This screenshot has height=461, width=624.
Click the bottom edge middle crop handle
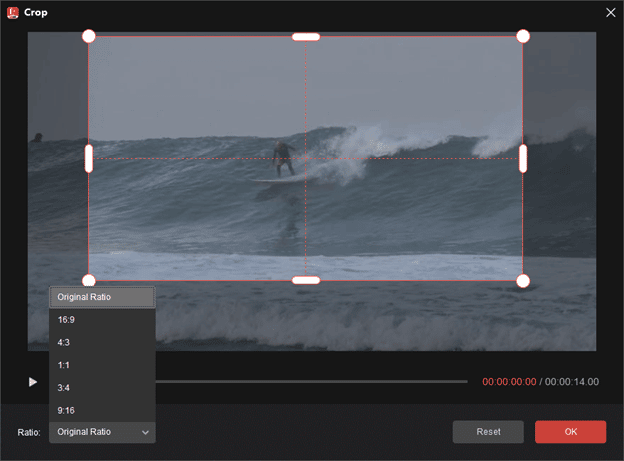click(x=306, y=280)
